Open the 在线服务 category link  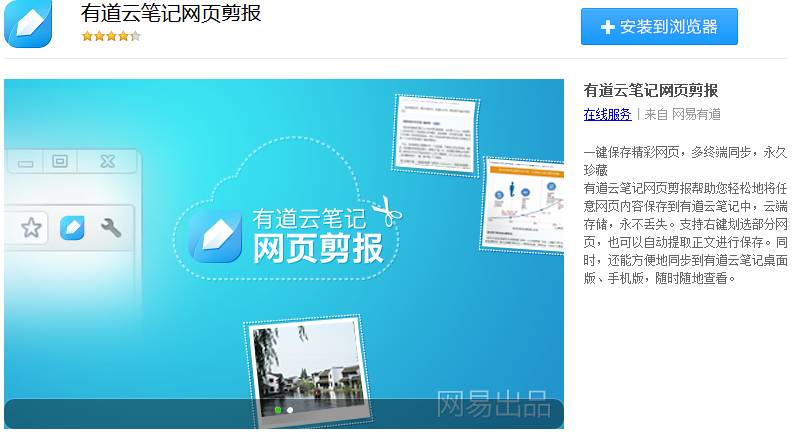coord(607,115)
